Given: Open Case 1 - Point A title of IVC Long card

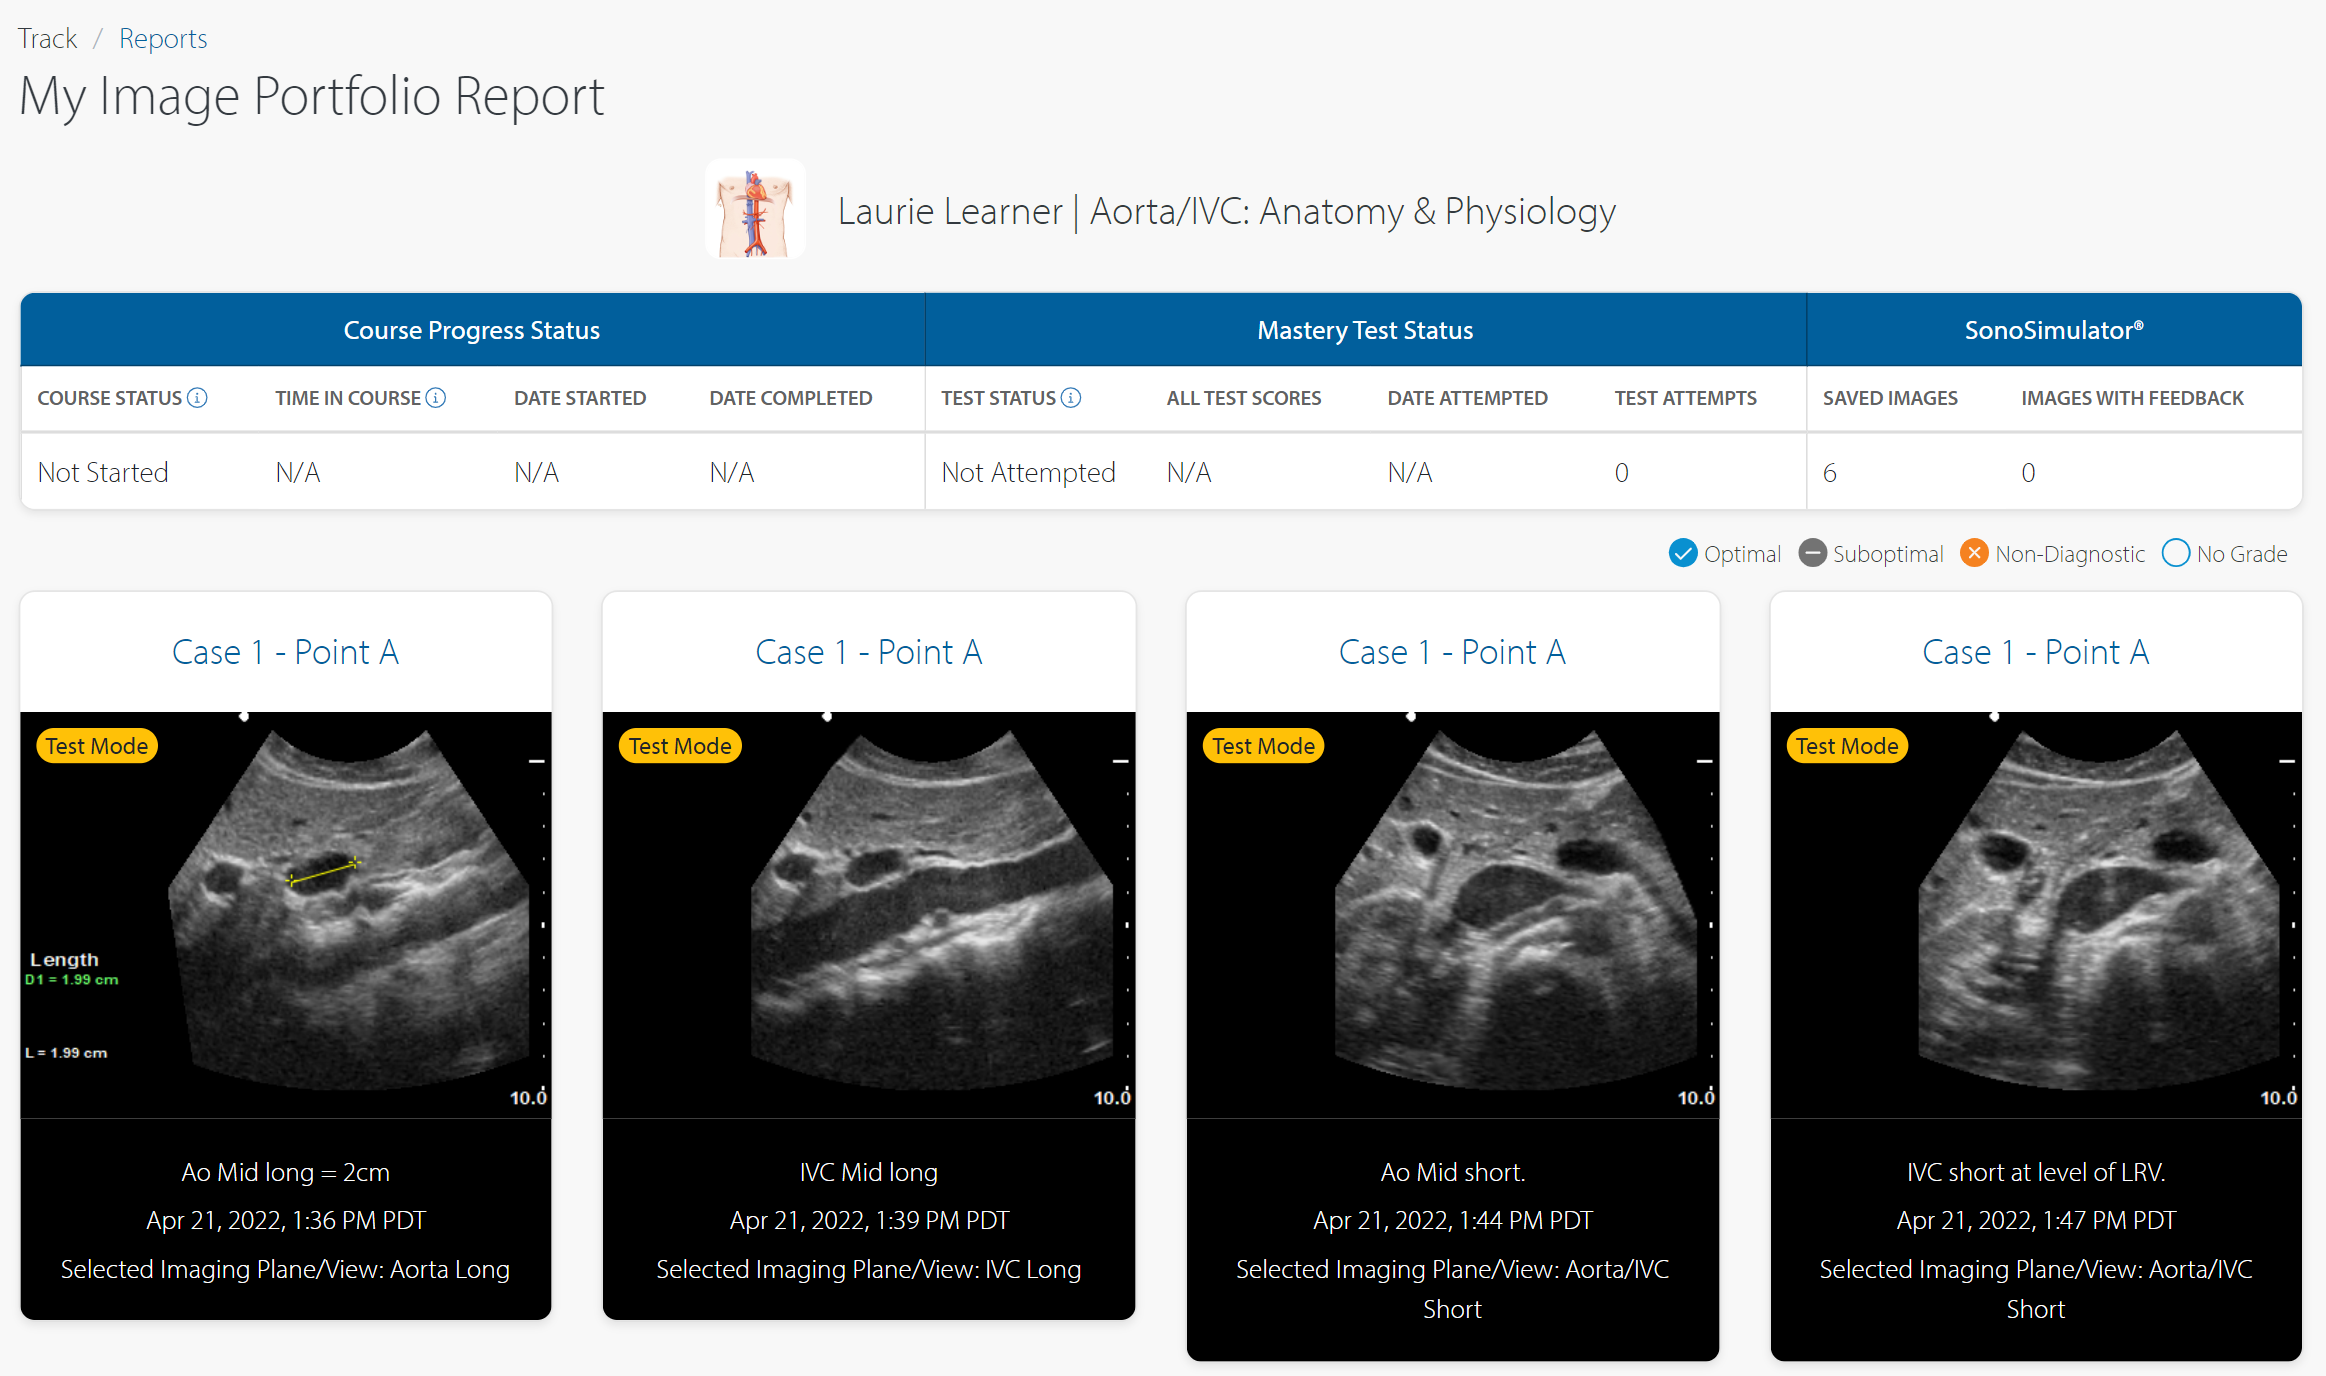Looking at the screenshot, I should (x=868, y=652).
